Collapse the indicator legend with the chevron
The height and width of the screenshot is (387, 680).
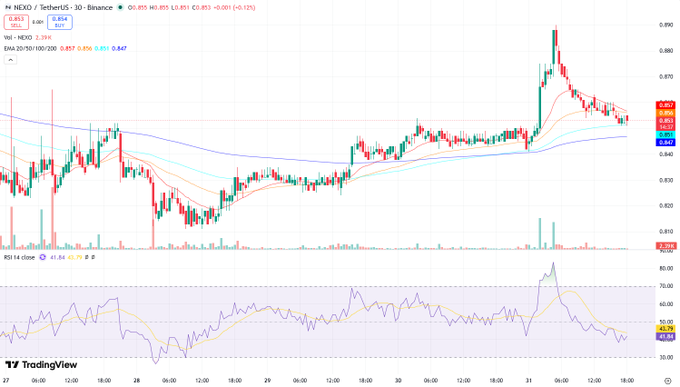coord(10,59)
